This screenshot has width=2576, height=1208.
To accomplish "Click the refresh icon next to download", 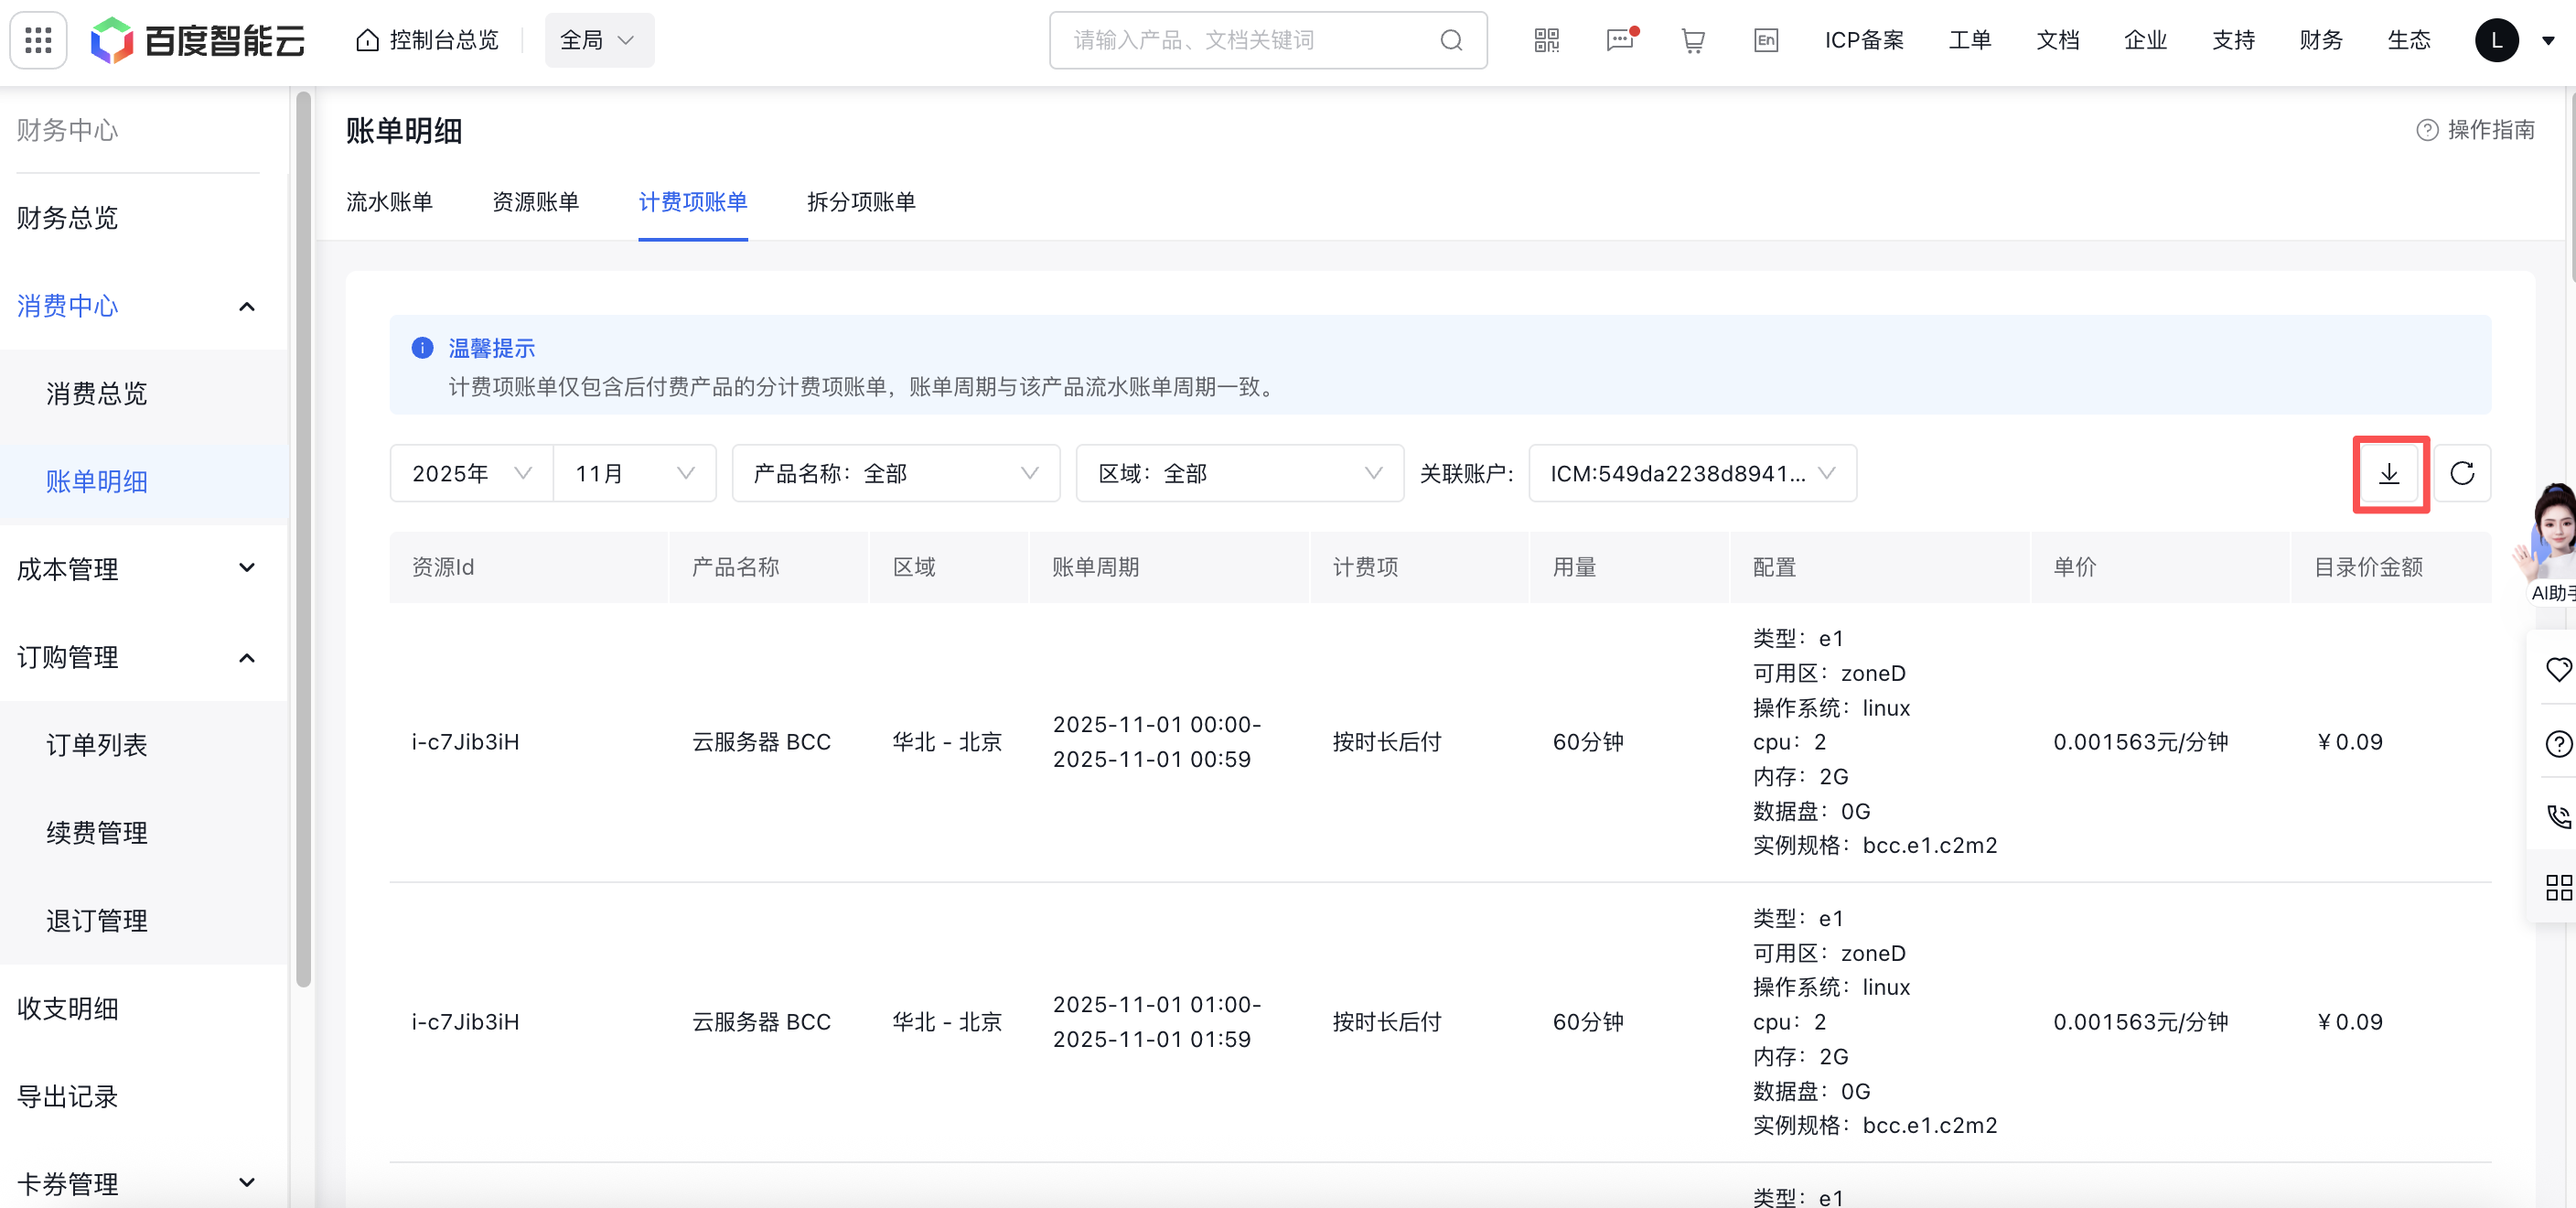I will click(2463, 474).
